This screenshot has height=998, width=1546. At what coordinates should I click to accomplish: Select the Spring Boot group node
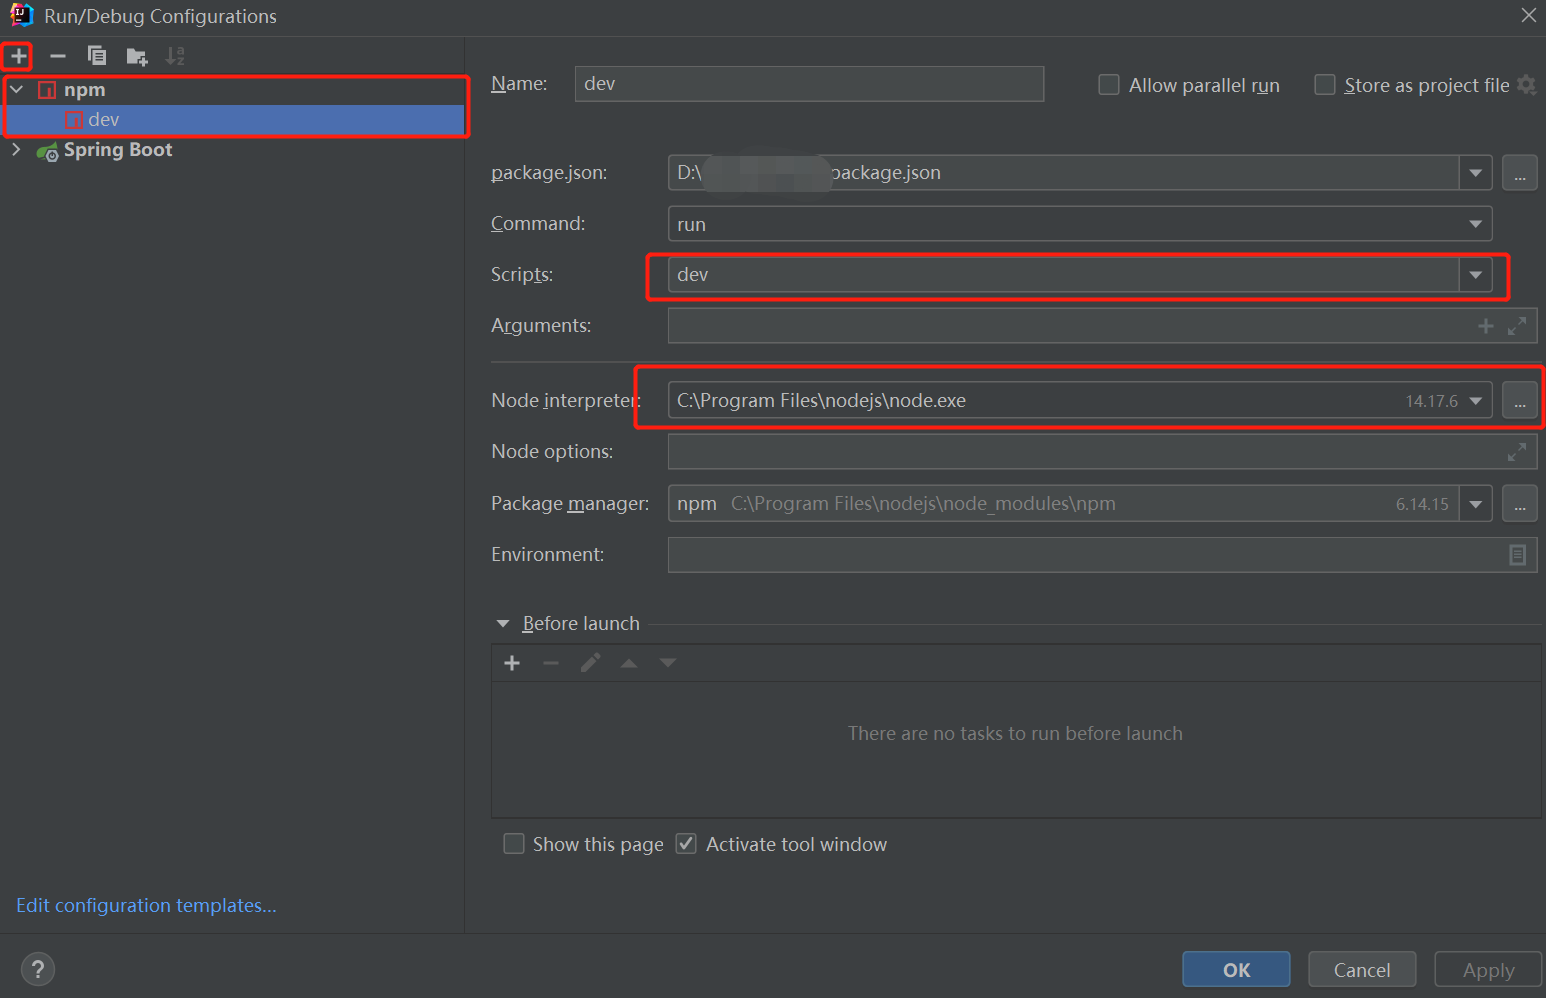point(118,150)
